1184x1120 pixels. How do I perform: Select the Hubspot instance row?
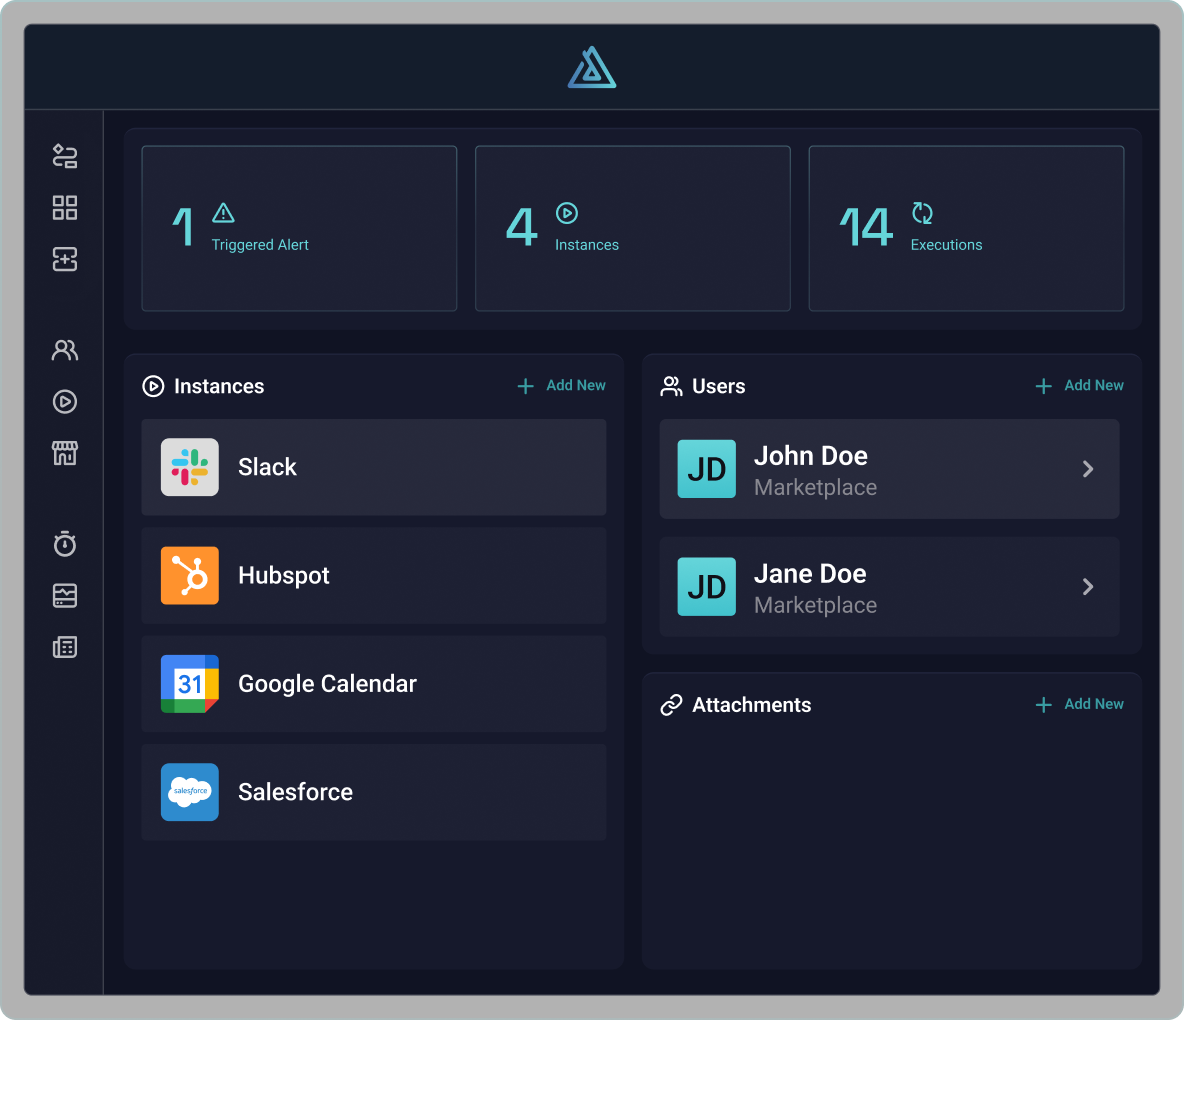374,575
